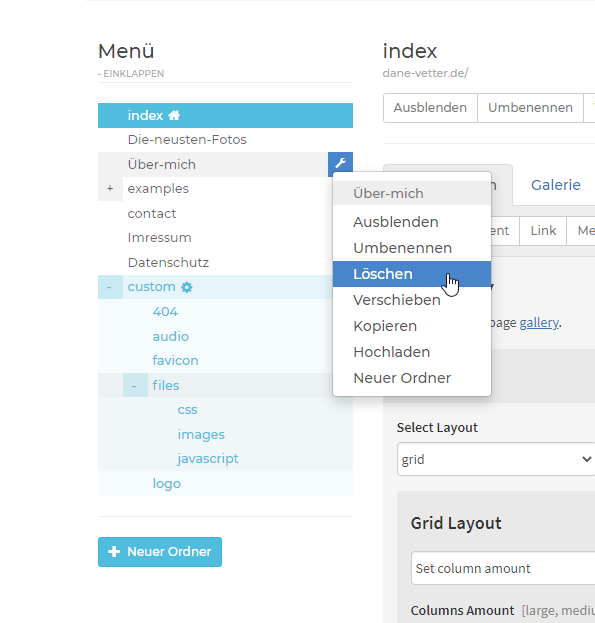Expand the examples folder with plus
Image resolution: width=595 pixels, height=623 pixels.
pos(110,189)
